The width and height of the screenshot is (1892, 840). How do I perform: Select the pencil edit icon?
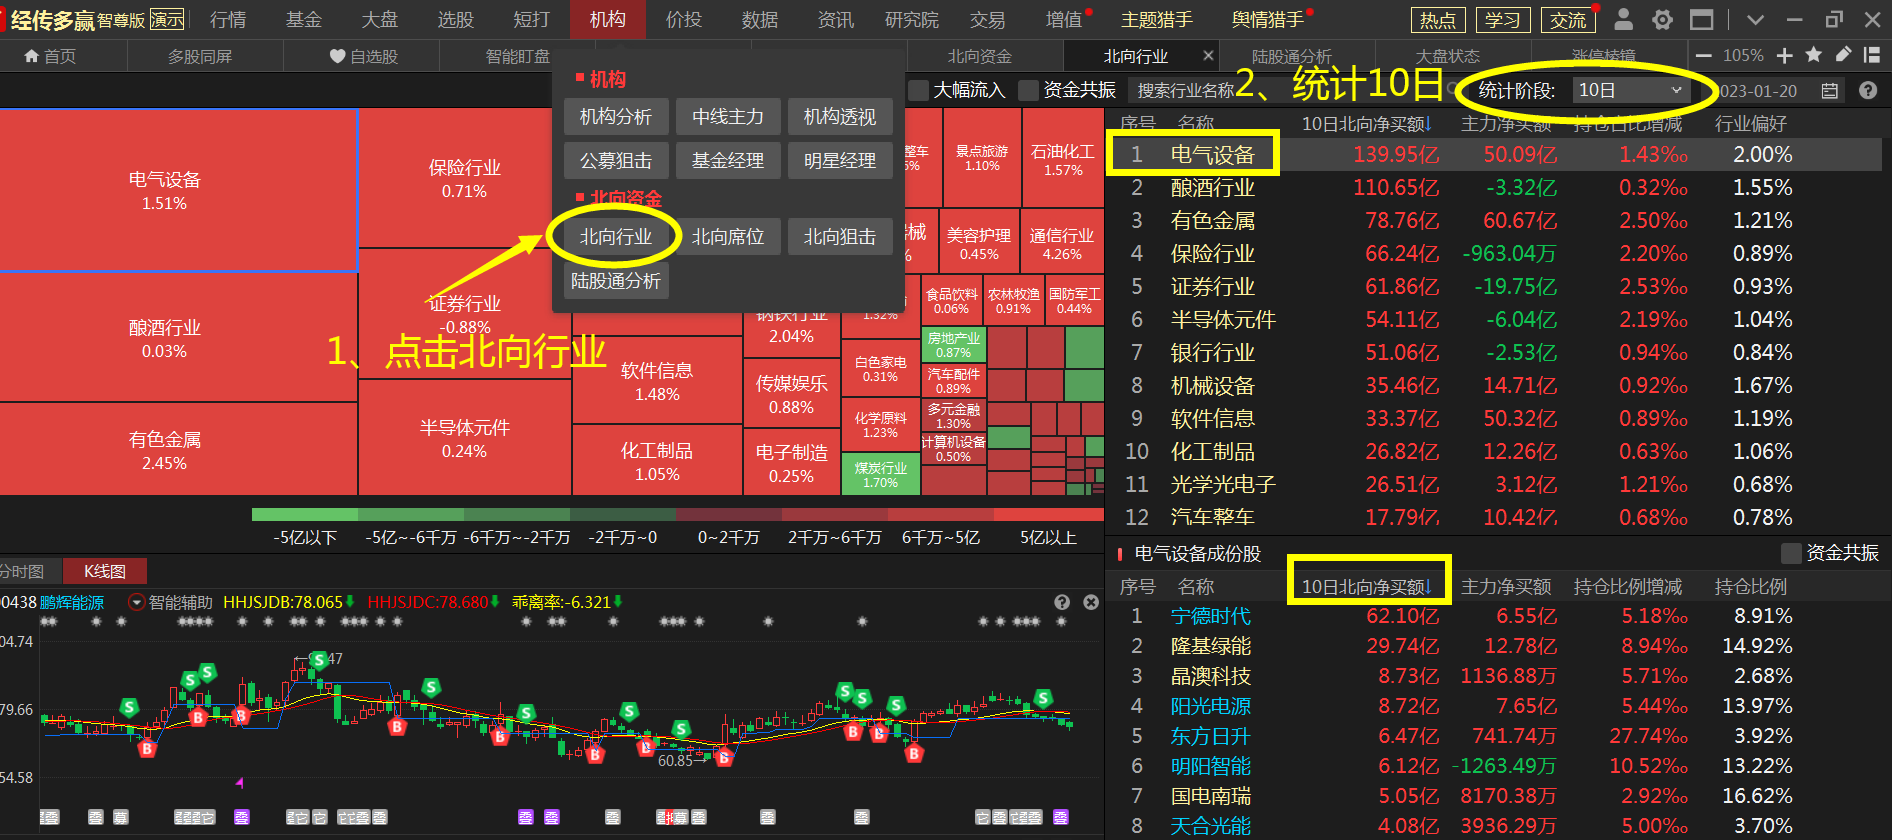tap(1843, 55)
